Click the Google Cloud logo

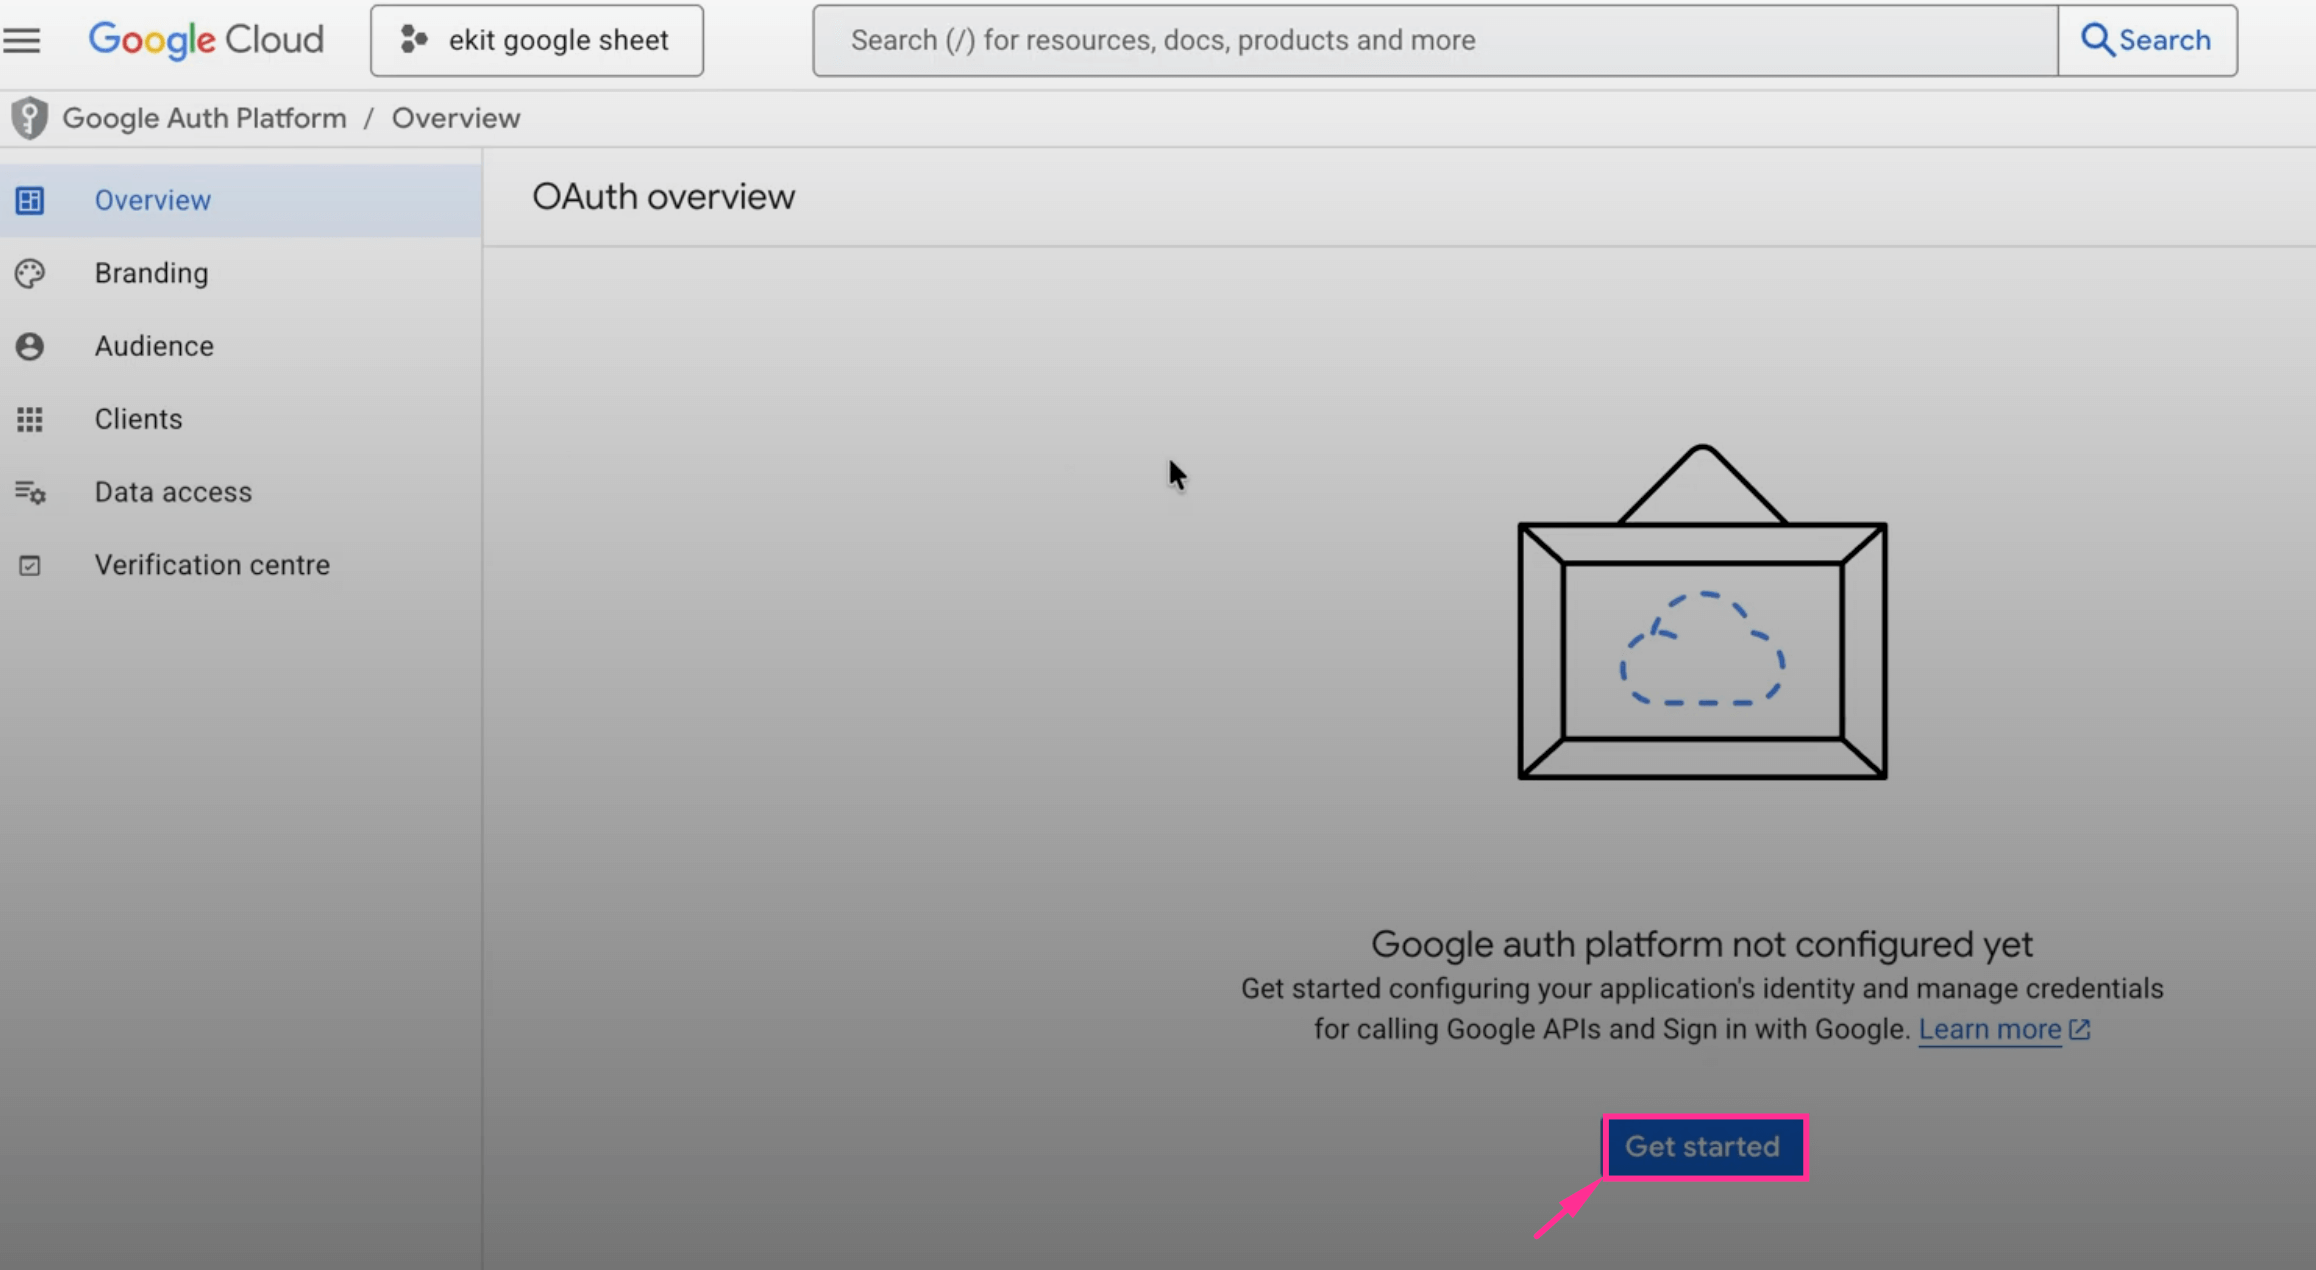tap(206, 40)
